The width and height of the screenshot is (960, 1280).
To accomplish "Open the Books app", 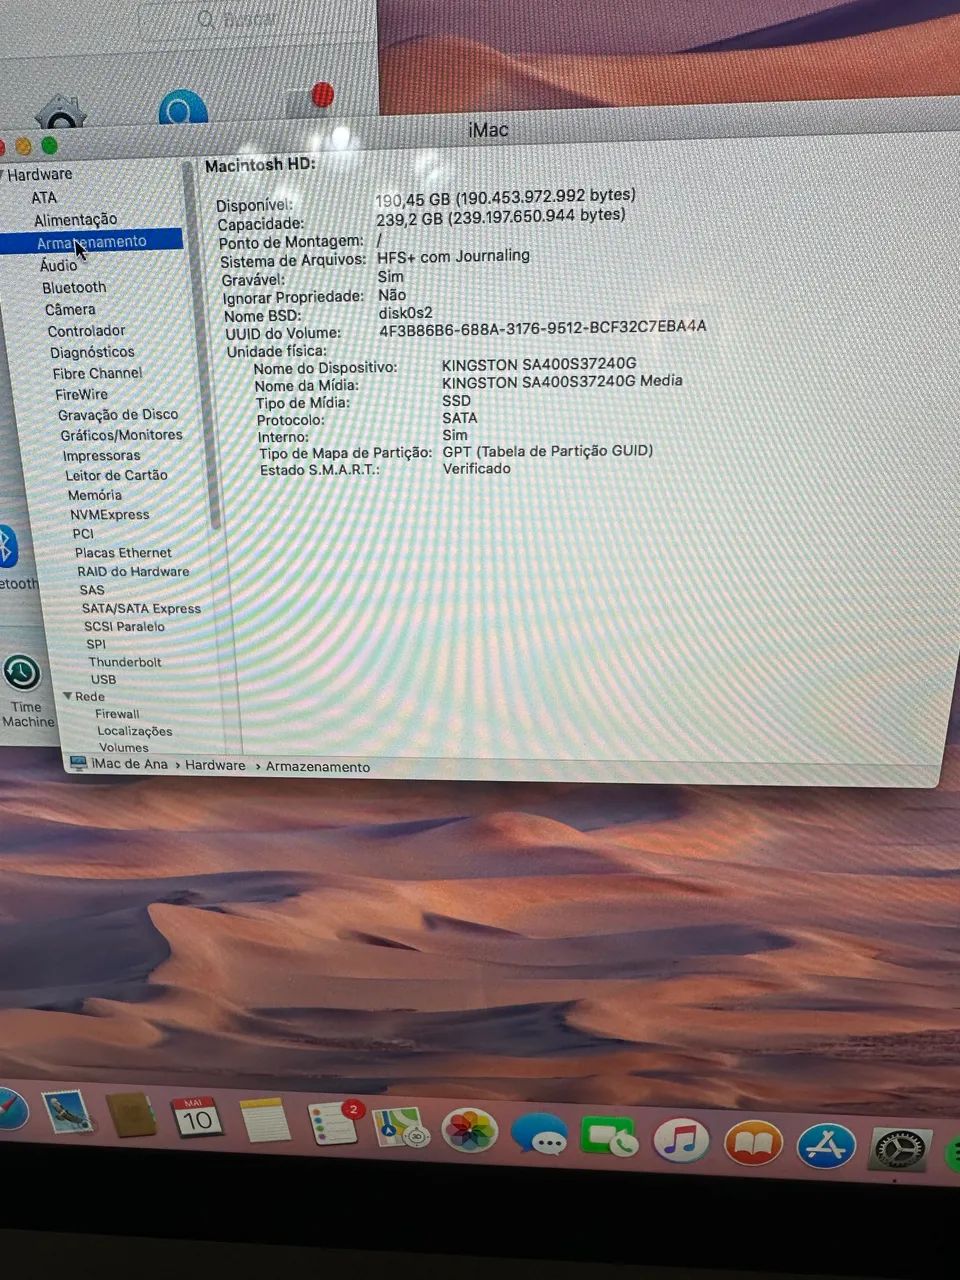I will (x=752, y=1145).
